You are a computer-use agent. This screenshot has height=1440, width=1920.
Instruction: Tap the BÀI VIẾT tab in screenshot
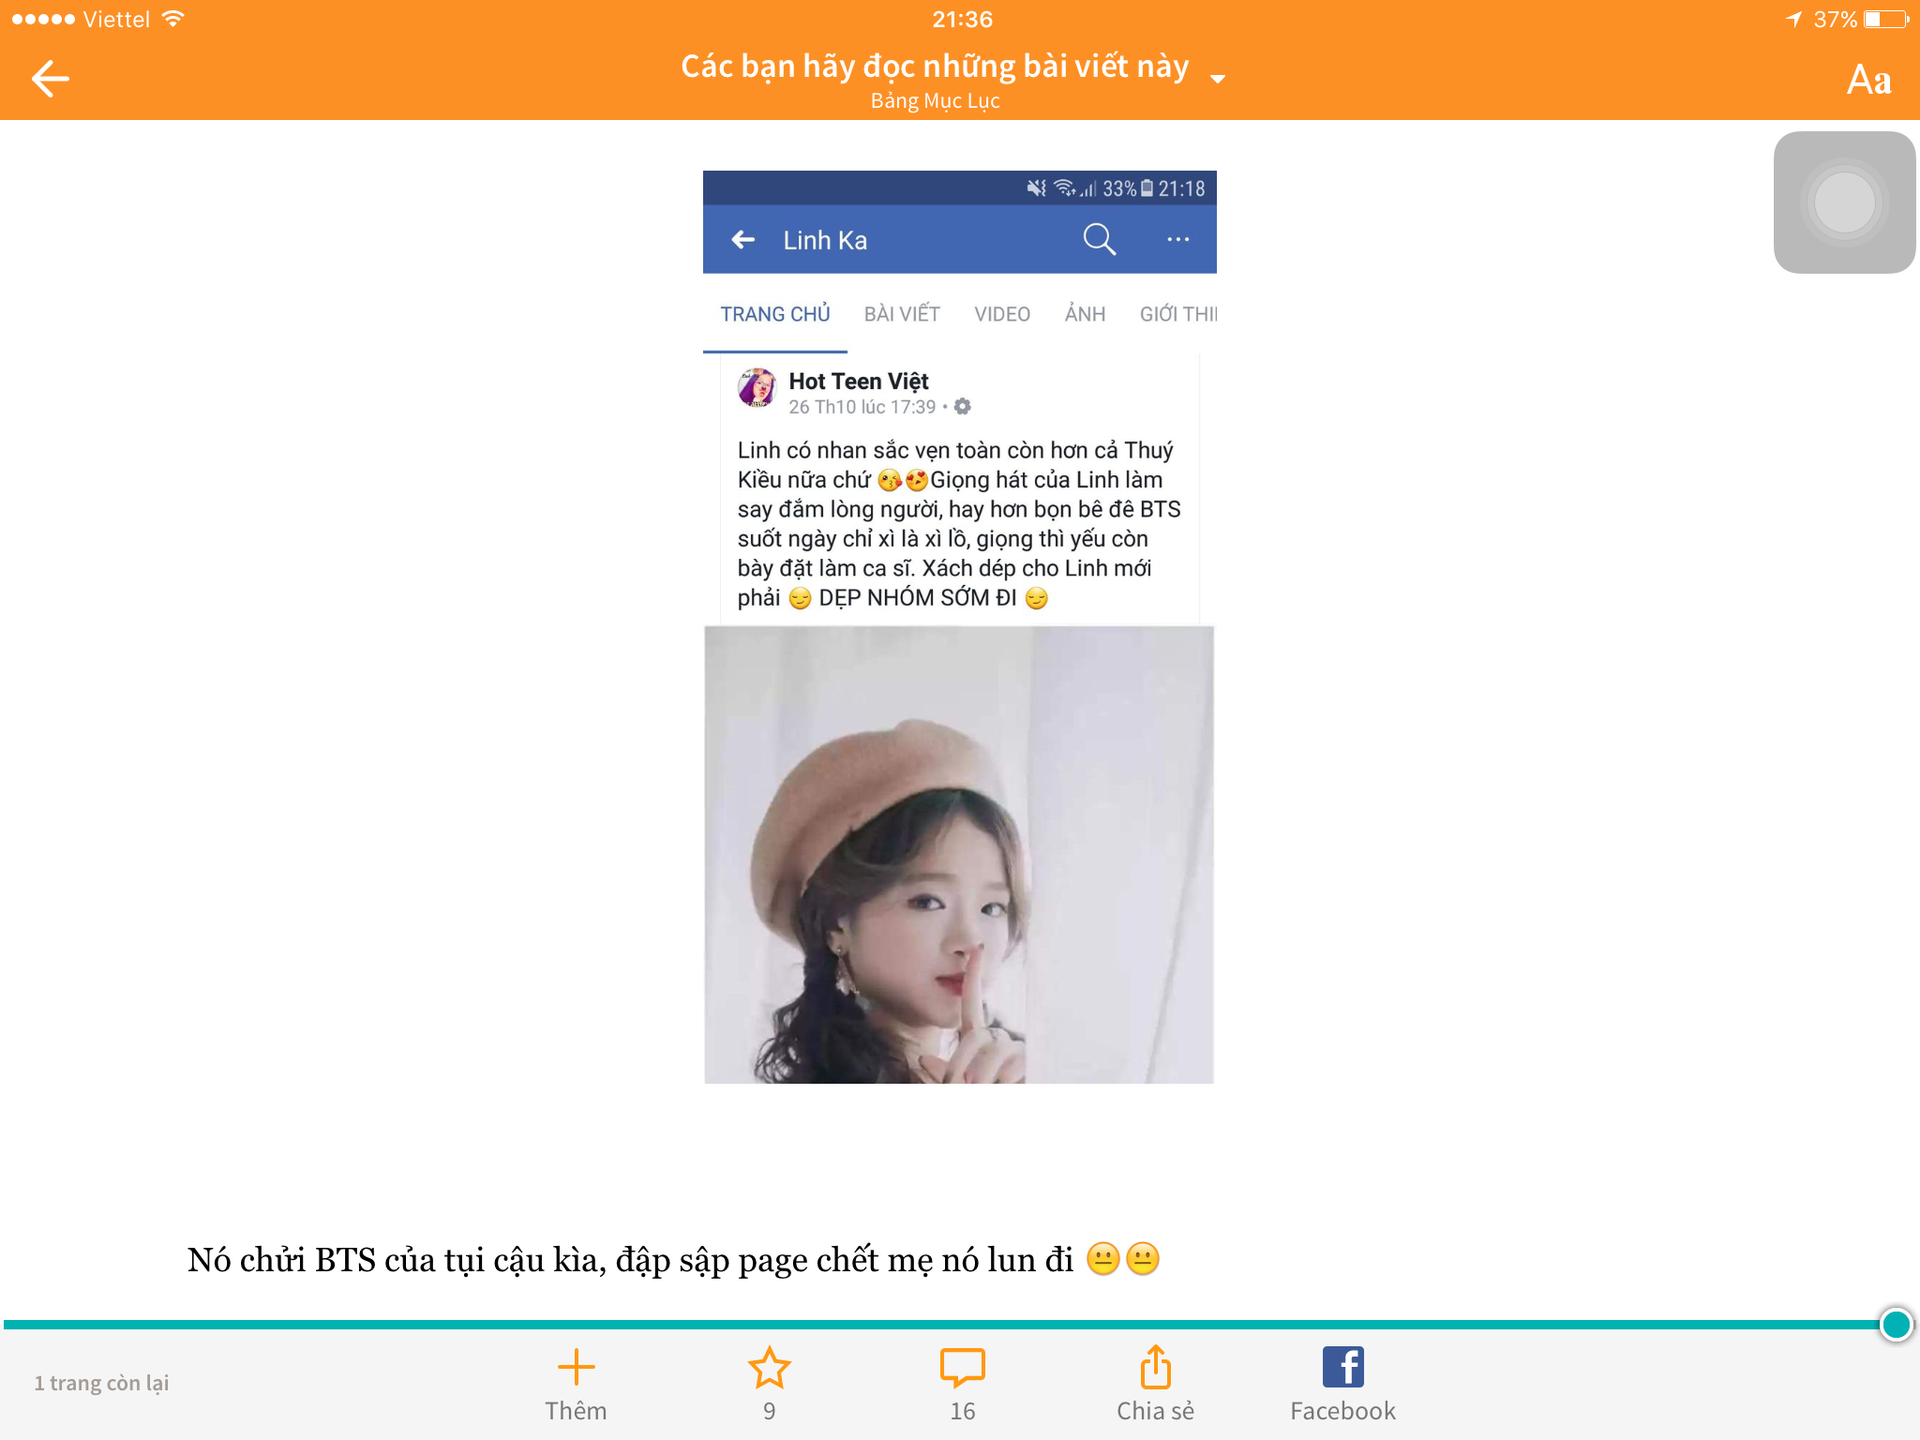(902, 314)
